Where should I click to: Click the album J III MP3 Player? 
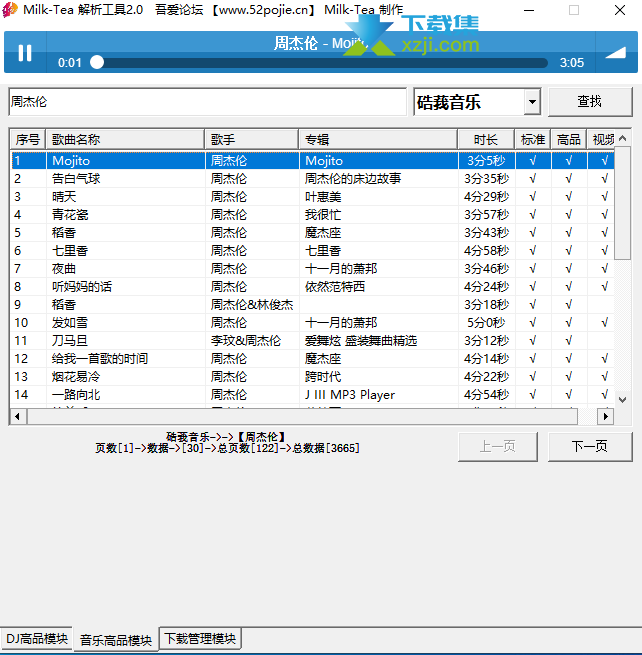[x=350, y=394]
